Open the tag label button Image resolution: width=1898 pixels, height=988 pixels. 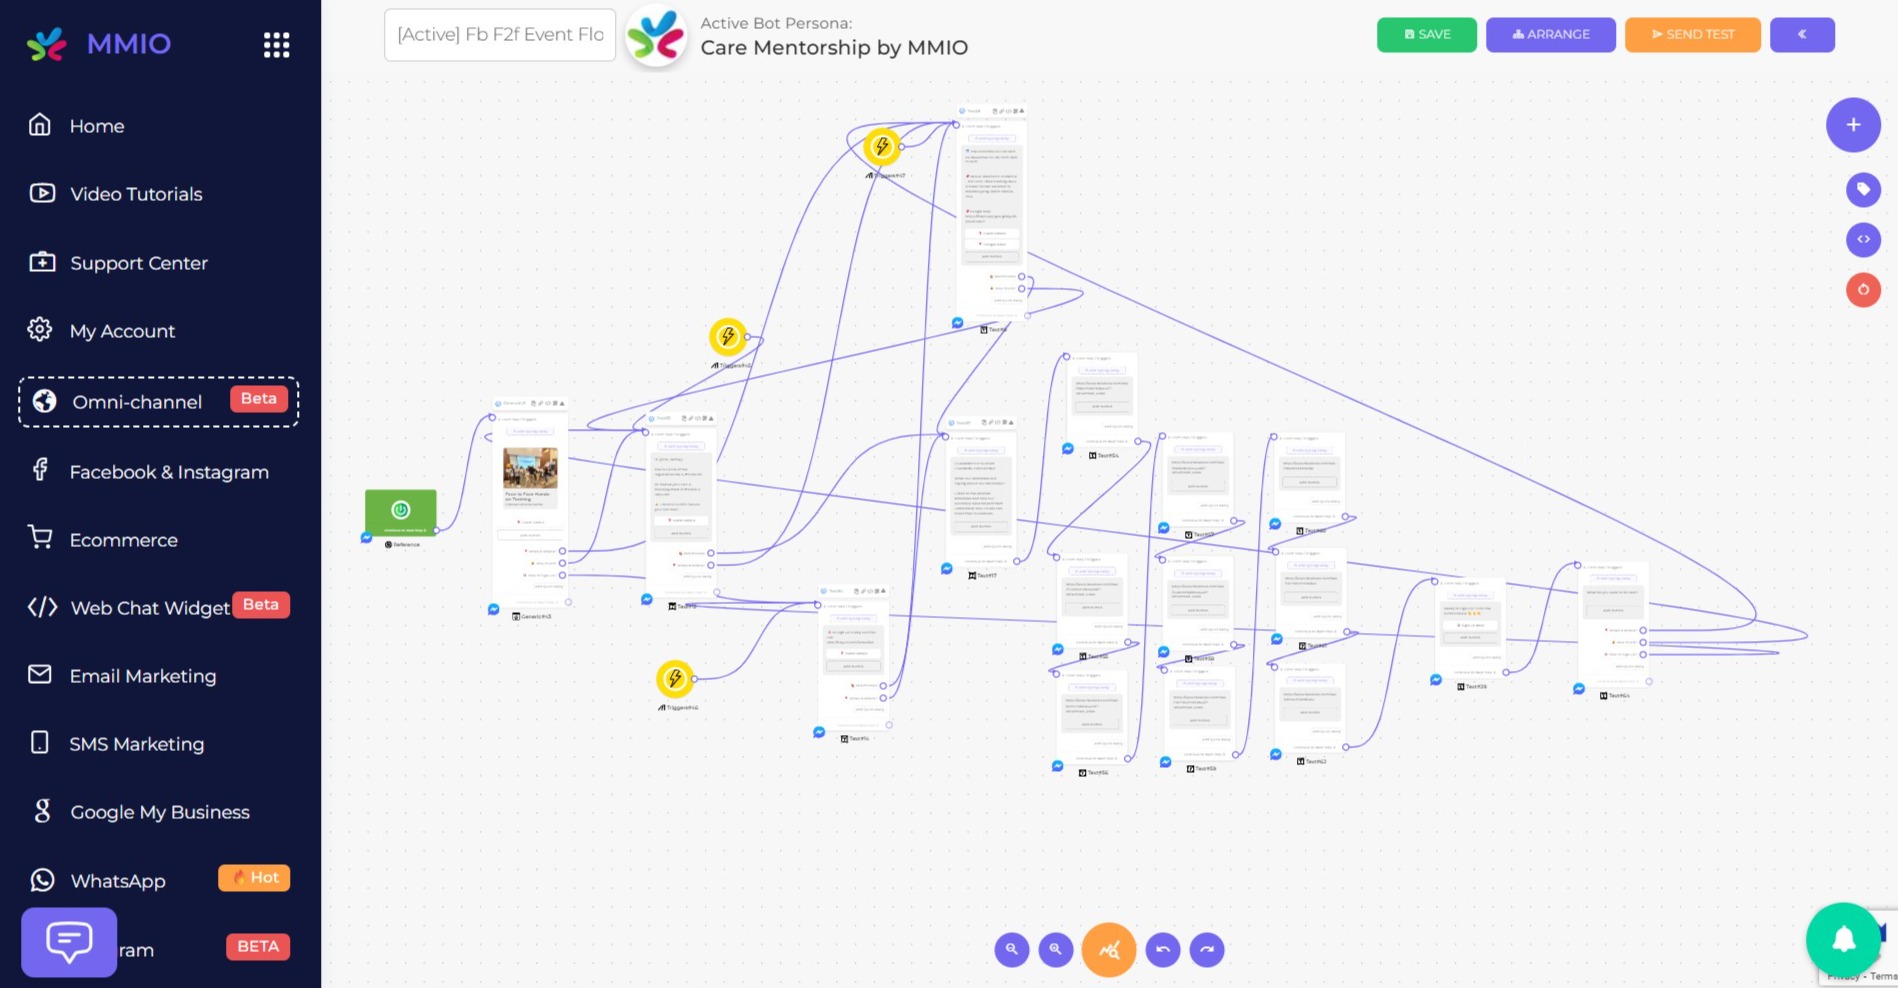[x=1863, y=189]
